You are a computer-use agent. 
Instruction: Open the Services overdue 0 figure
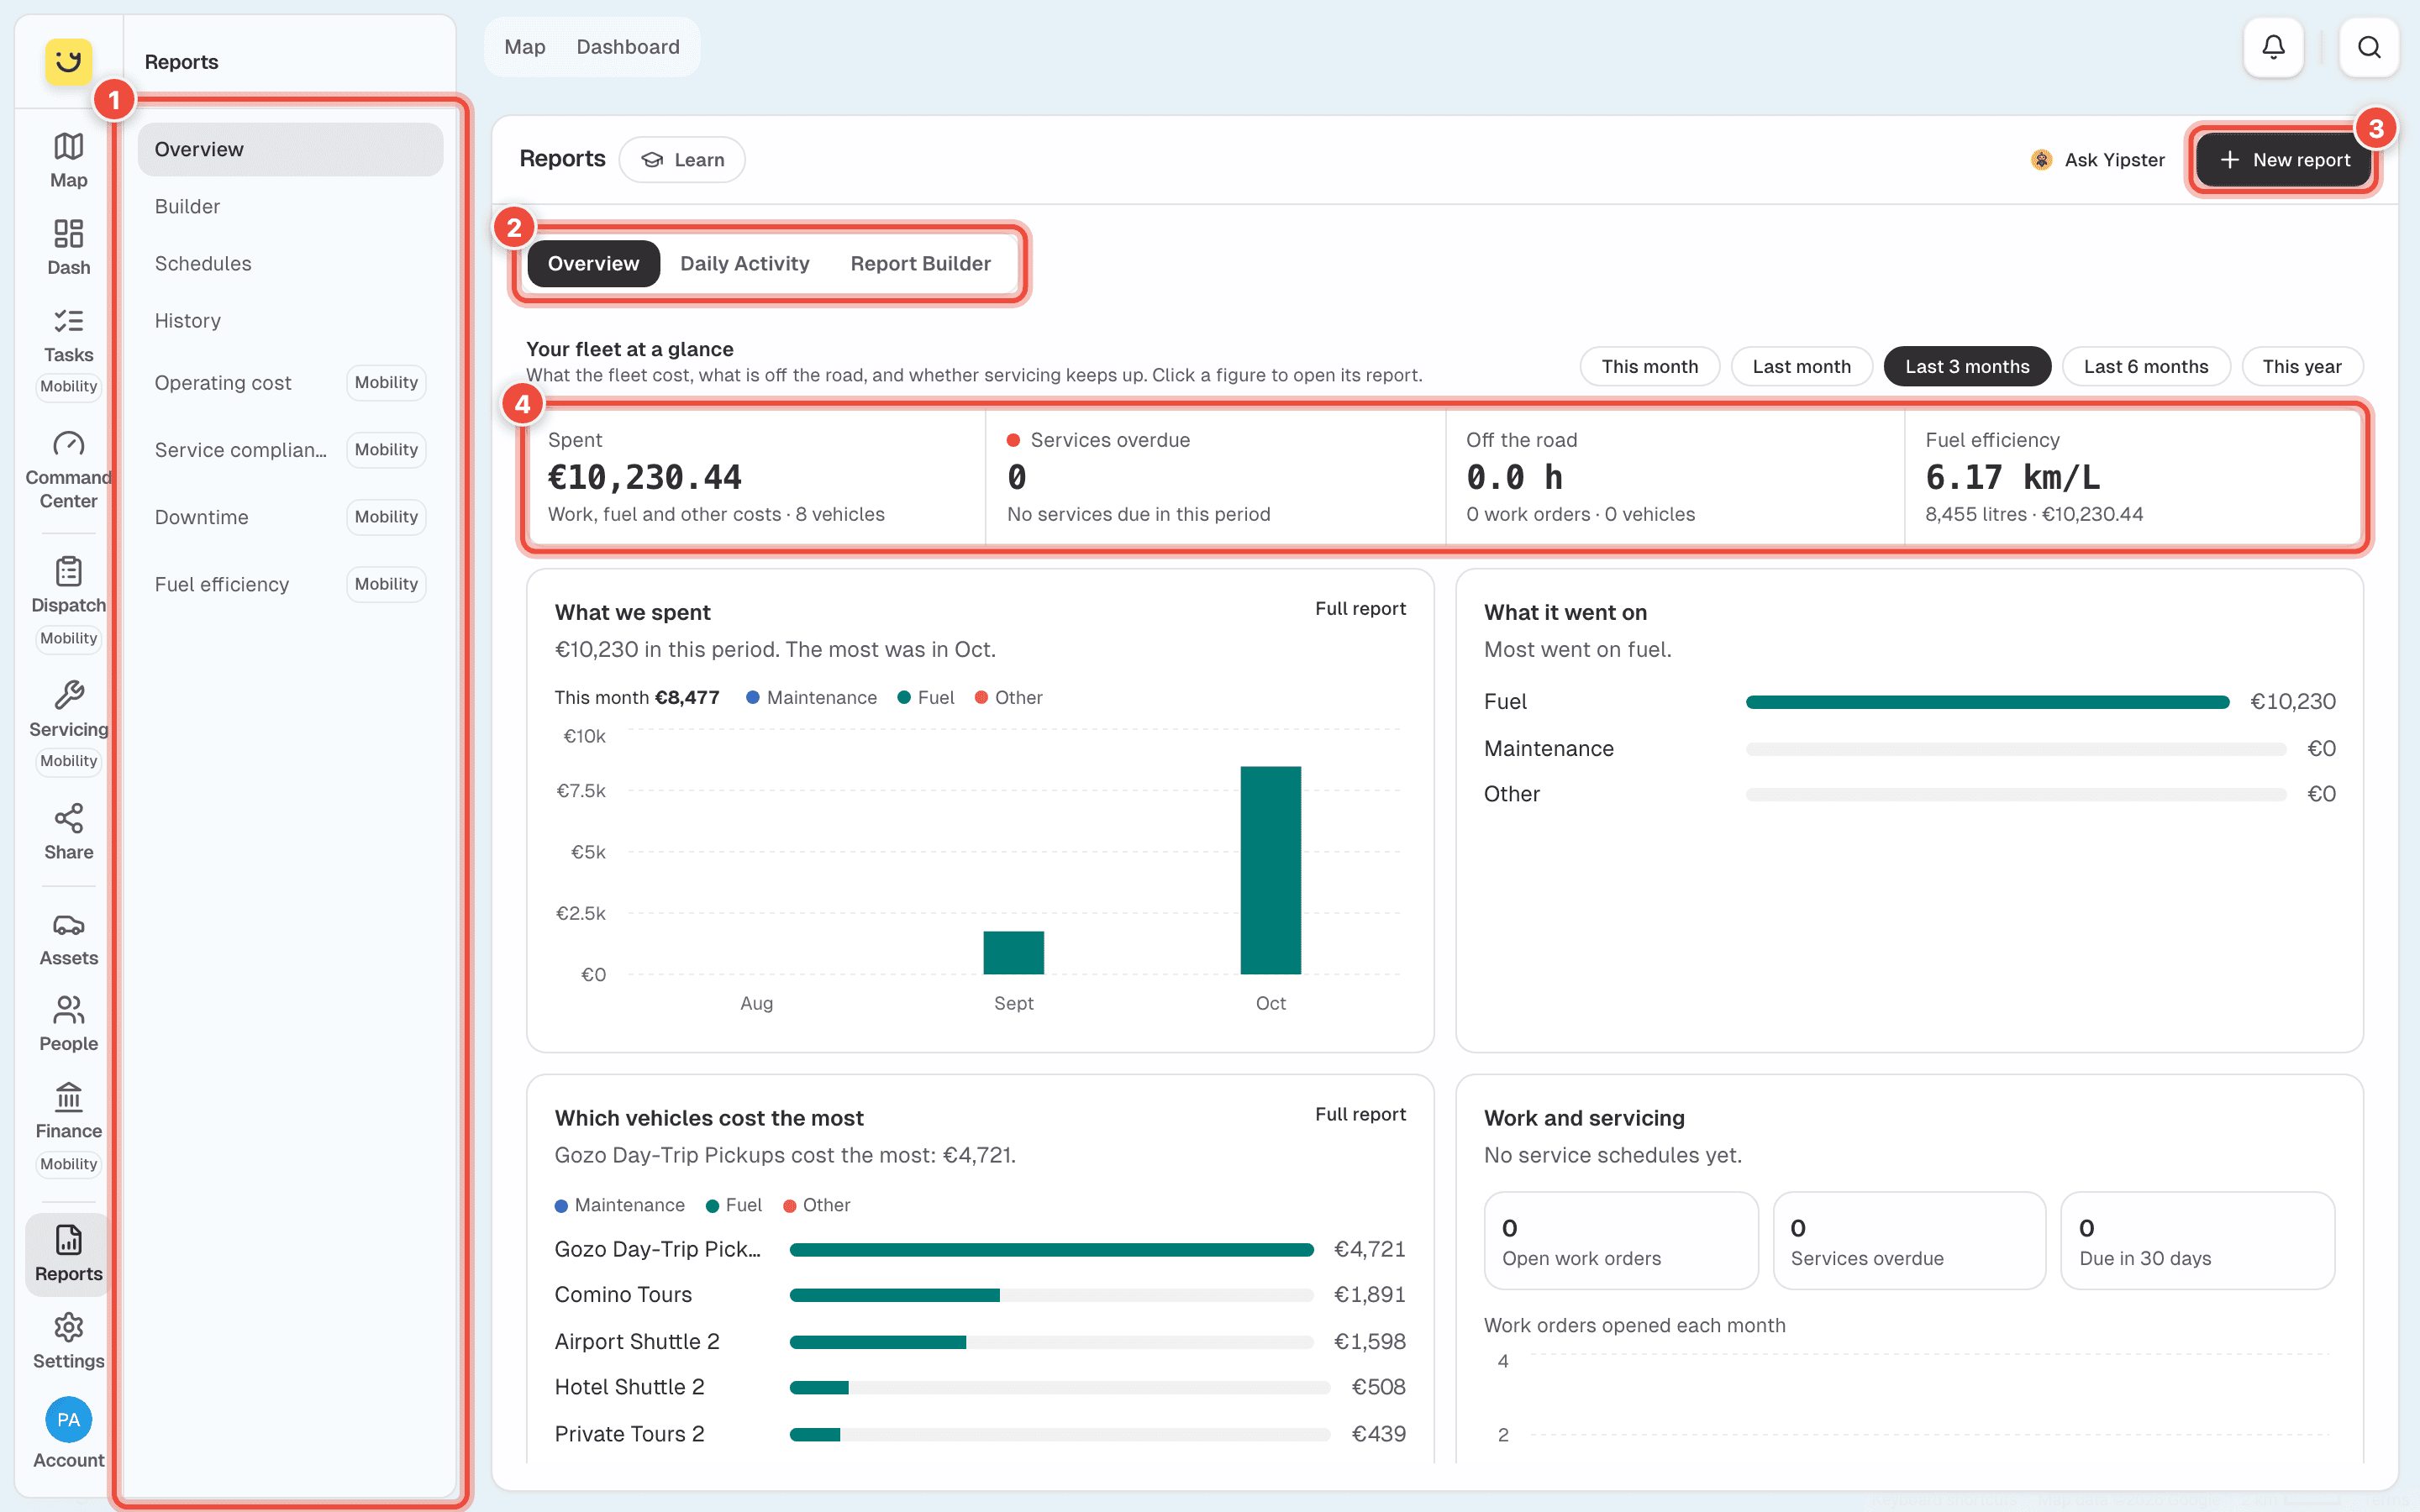tap(1215, 477)
